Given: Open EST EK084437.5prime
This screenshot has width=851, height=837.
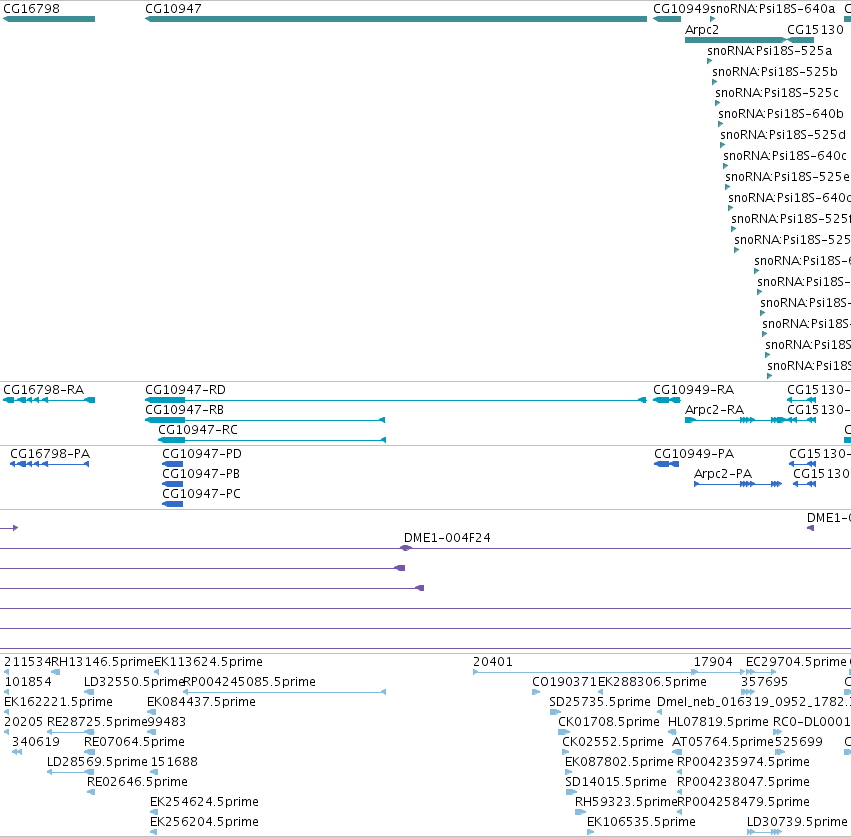Looking at the screenshot, I should pyautogui.click(x=201, y=702).
